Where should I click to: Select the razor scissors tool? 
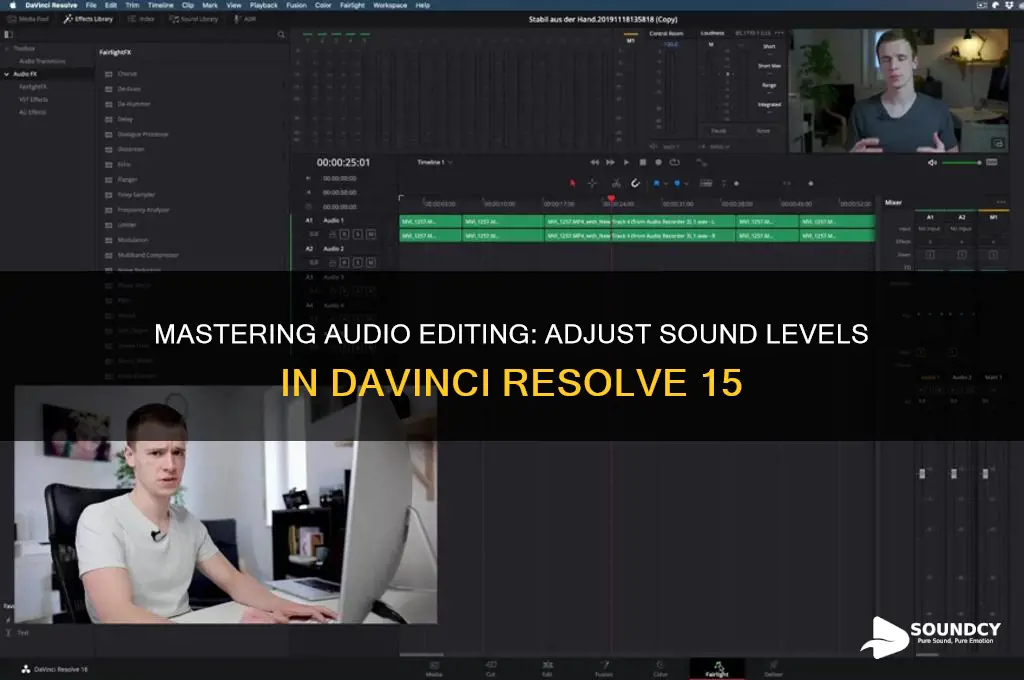(616, 184)
